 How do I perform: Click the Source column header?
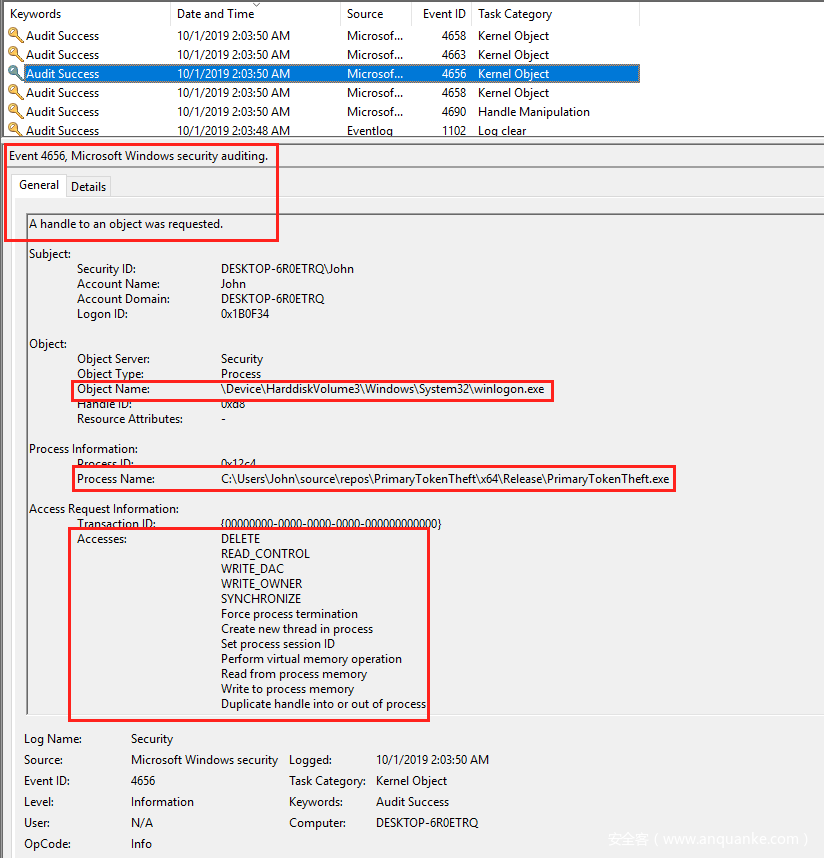pyautogui.click(x=365, y=14)
